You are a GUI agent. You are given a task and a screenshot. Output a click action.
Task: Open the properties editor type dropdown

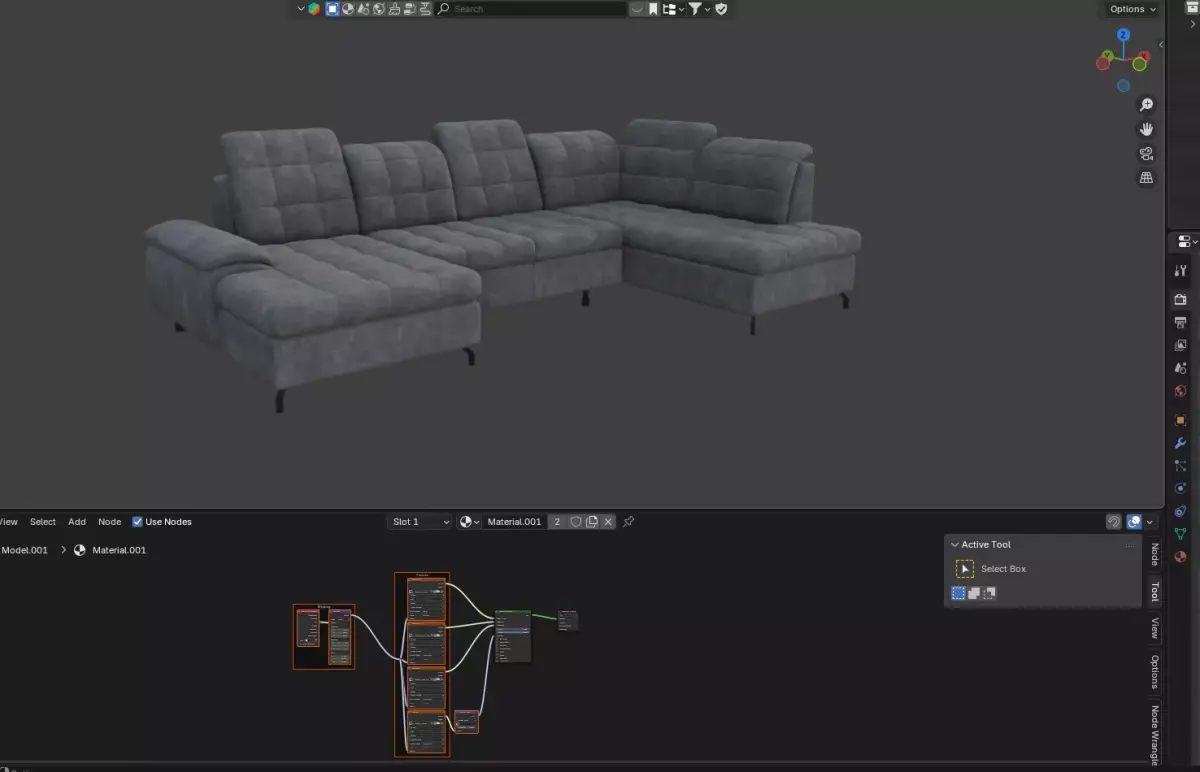(x=1187, y=242)
